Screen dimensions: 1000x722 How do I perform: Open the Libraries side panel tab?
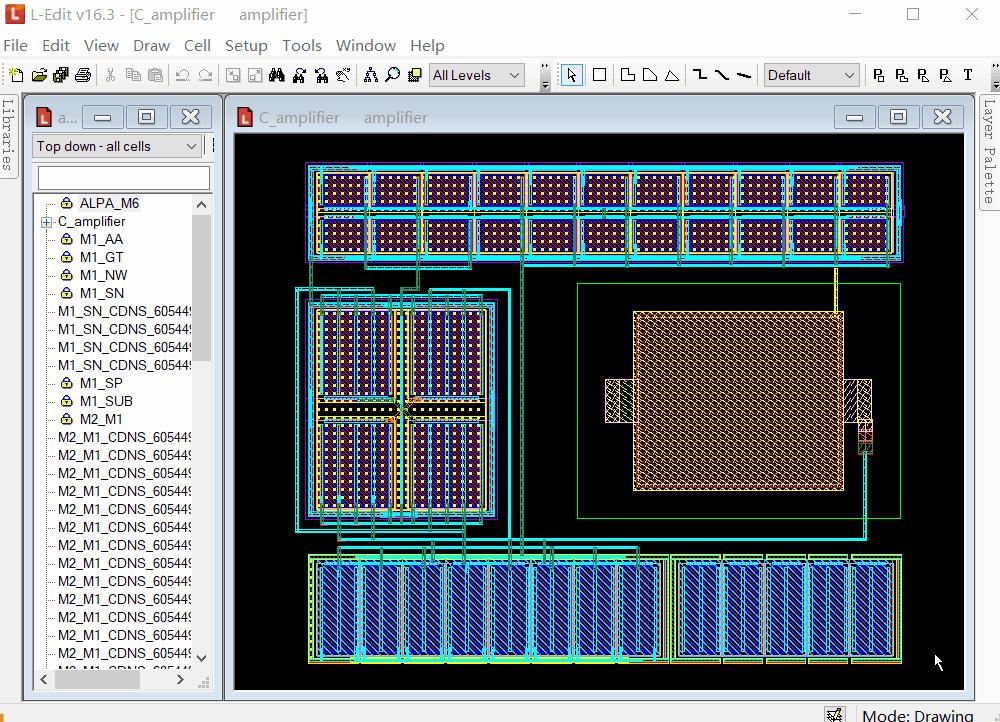click(8, 134)
